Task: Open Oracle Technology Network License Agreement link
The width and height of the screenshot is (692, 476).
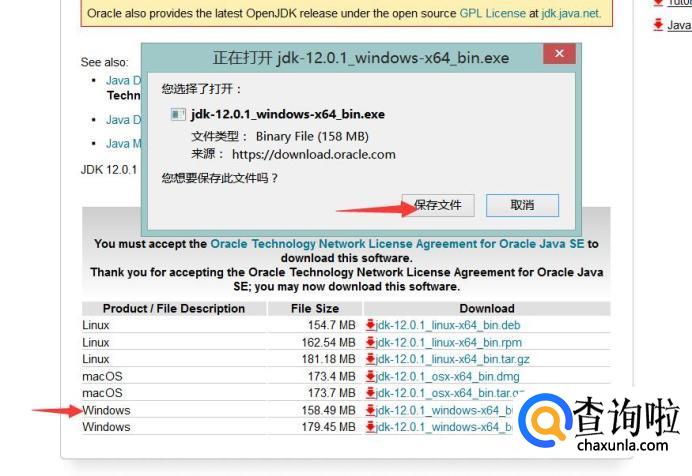Action: click(x=397, y=244)
